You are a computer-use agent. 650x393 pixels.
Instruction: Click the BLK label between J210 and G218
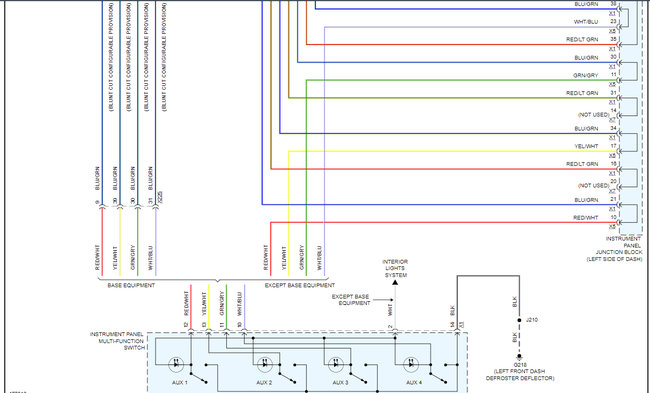(x=514, y=337)
